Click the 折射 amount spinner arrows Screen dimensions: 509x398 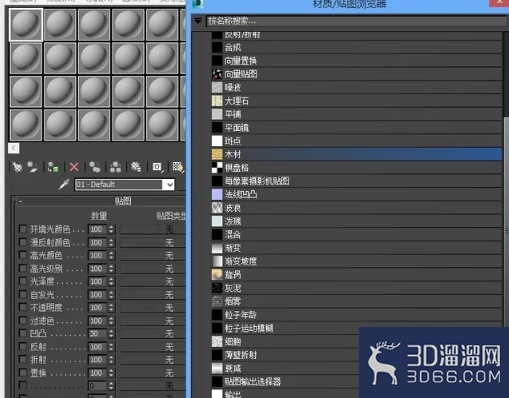pos(111,360)
